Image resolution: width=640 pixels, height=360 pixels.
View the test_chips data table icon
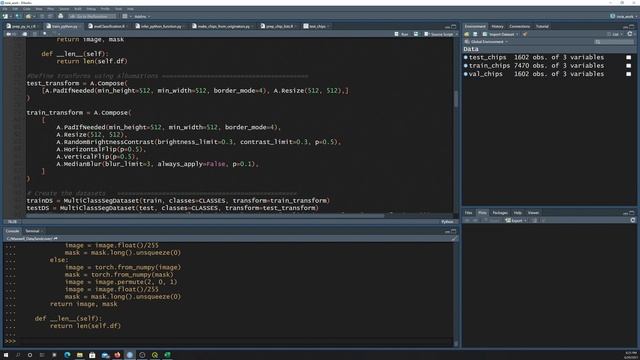click(x=629, y=58)
